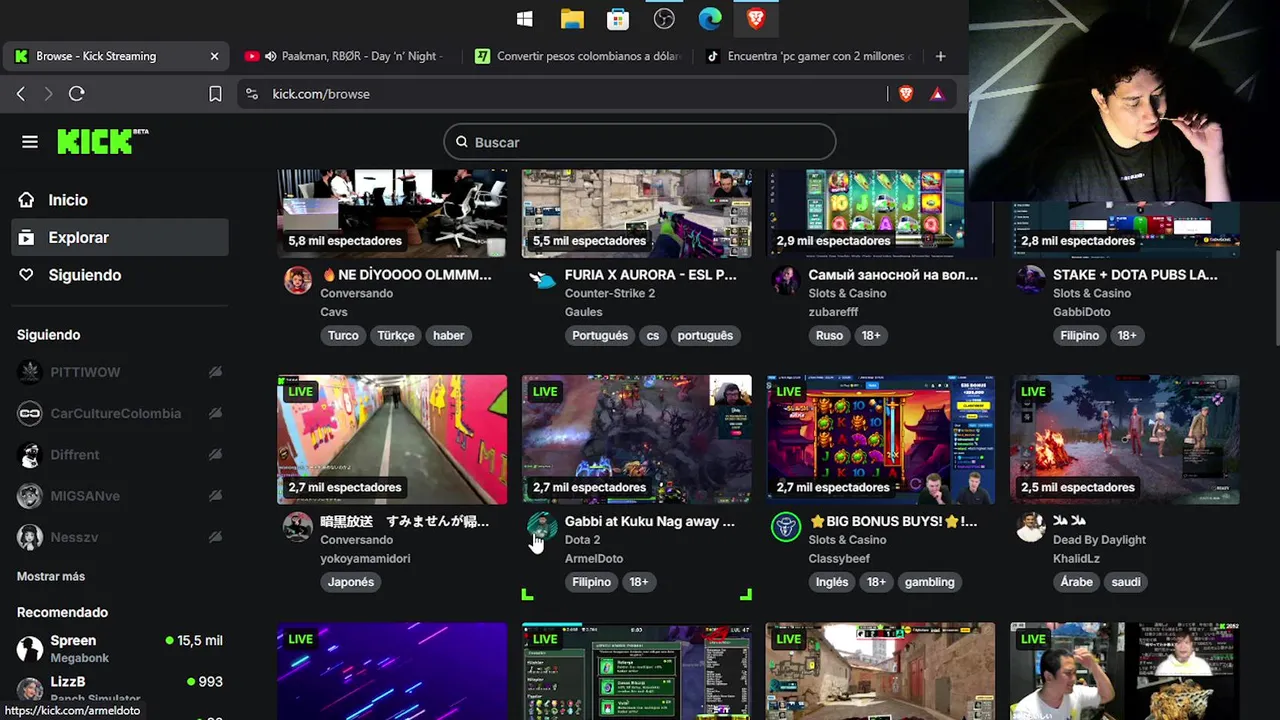
Task: Open File Explorer from taskbar
Action: [572, 19]
